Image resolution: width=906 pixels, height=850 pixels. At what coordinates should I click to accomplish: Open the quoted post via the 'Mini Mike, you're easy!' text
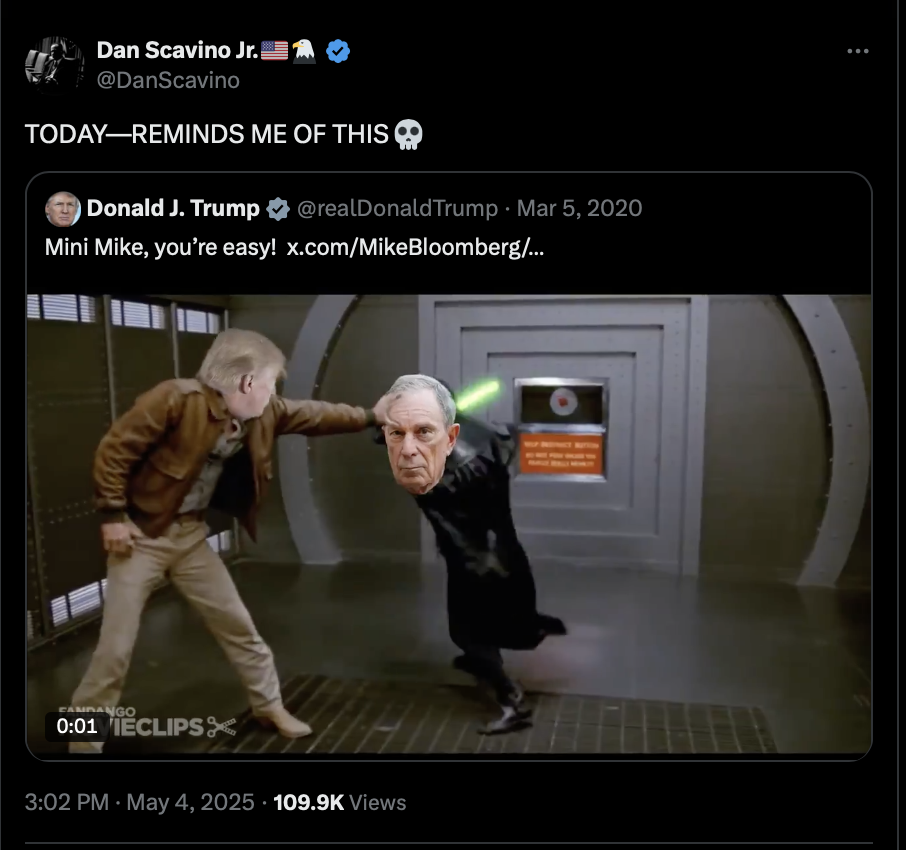click(161, 247)
